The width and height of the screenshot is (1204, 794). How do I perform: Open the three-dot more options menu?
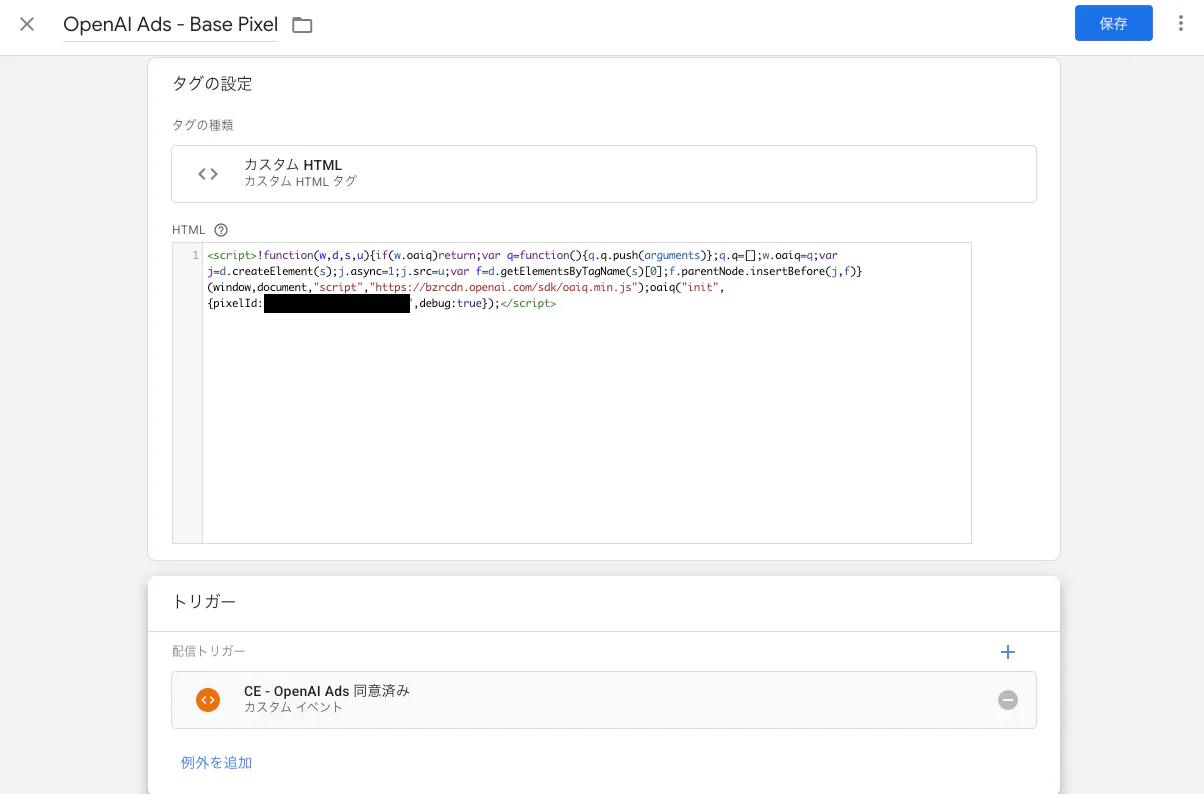point(1181,23)
